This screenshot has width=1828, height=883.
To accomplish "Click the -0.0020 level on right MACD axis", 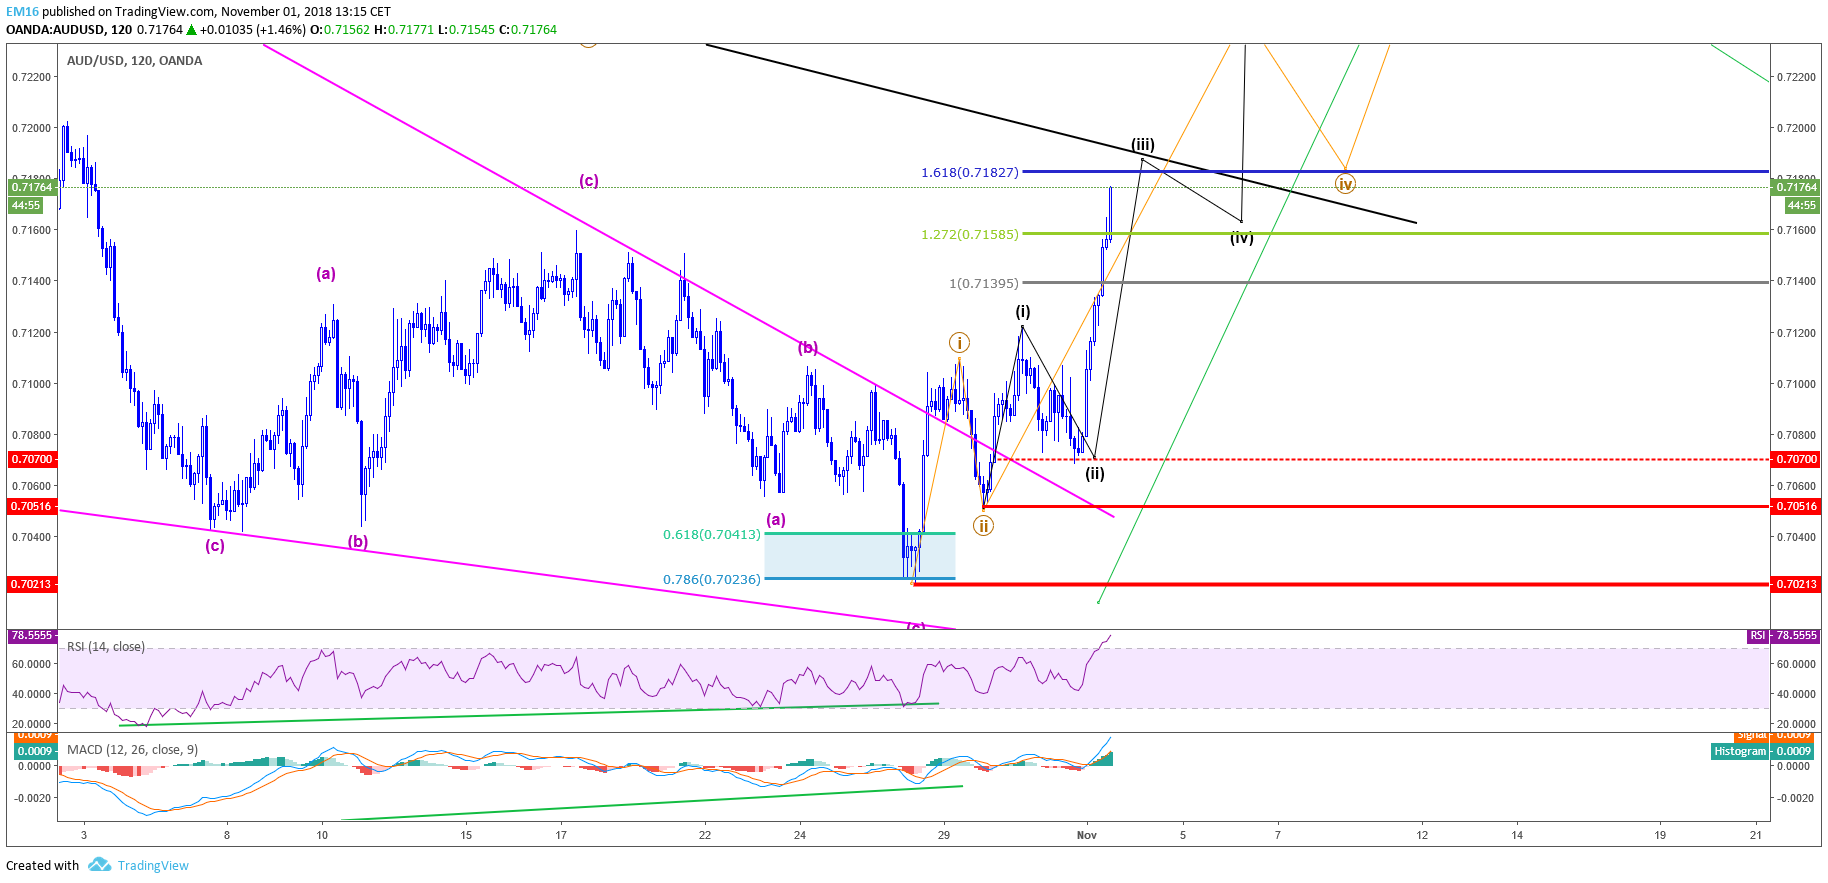I will point(1794,798).
